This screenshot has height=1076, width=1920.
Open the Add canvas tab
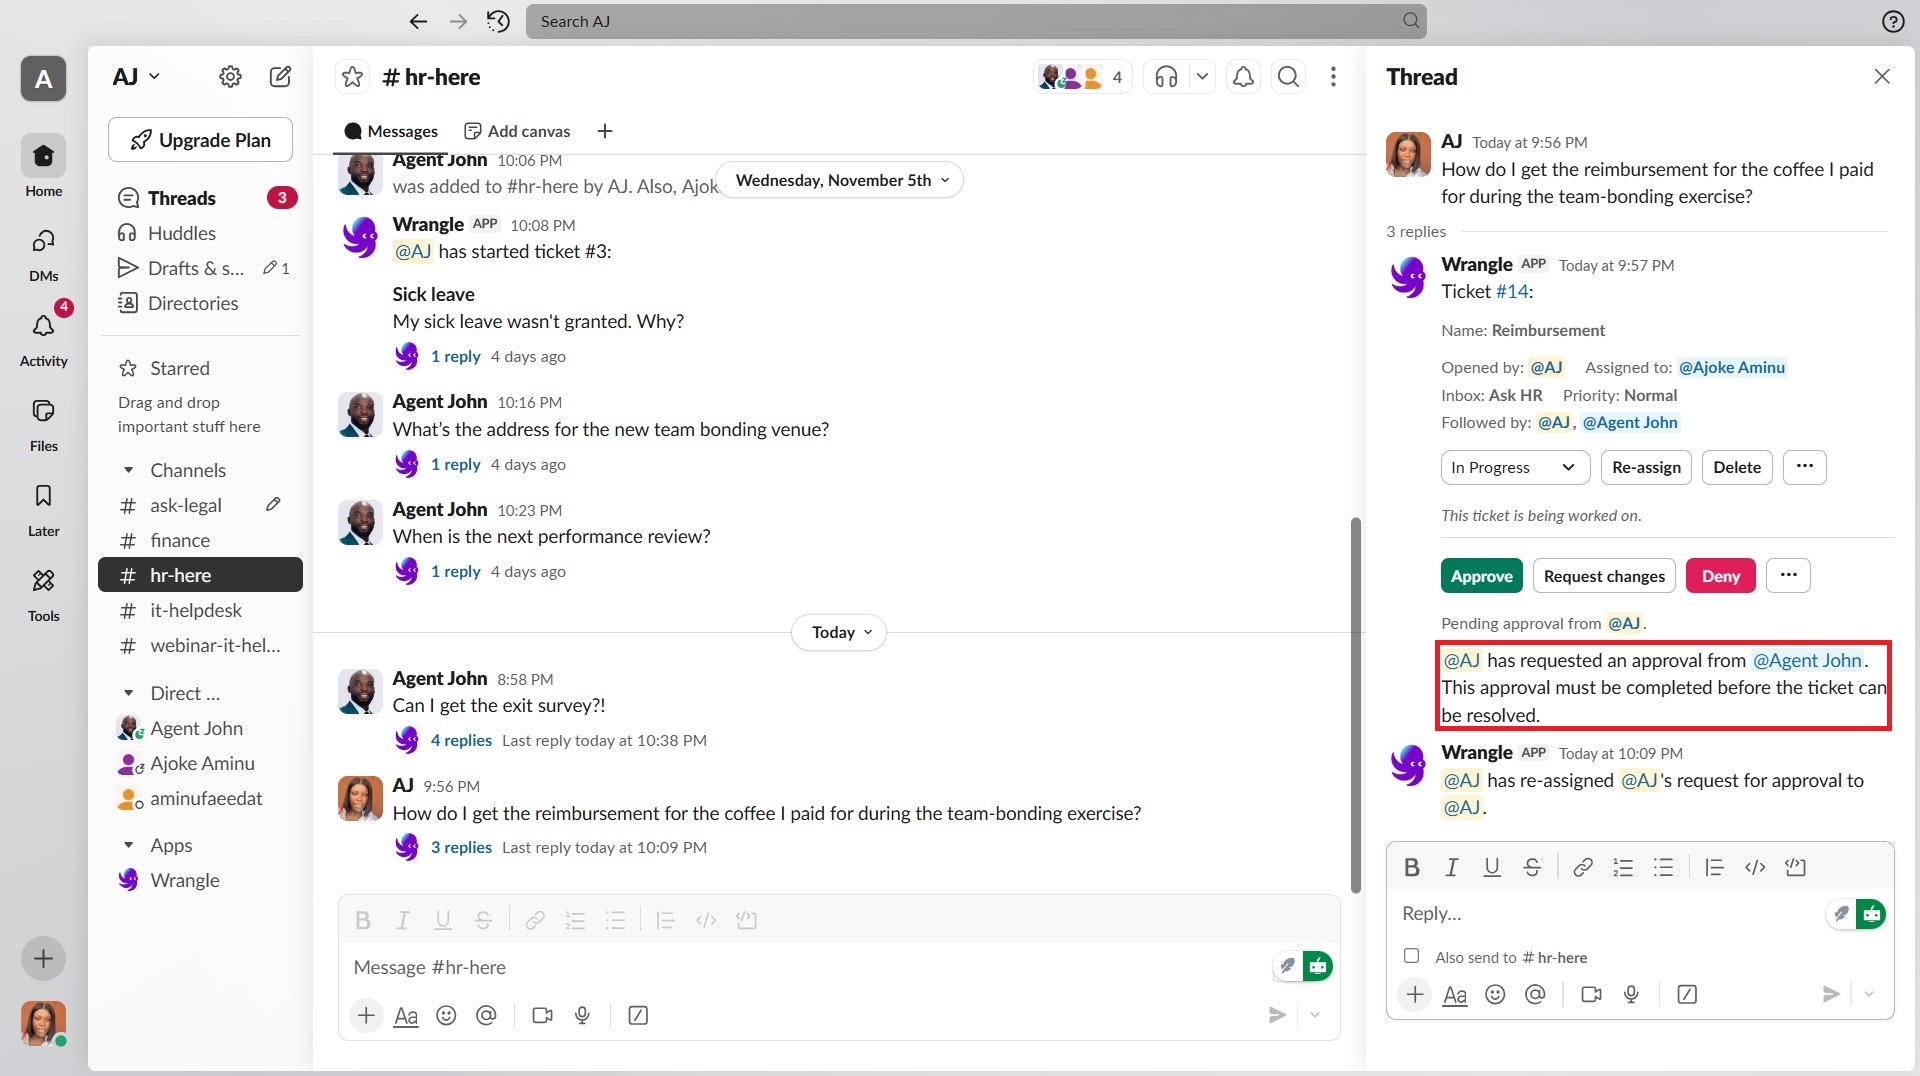point(517,131)
